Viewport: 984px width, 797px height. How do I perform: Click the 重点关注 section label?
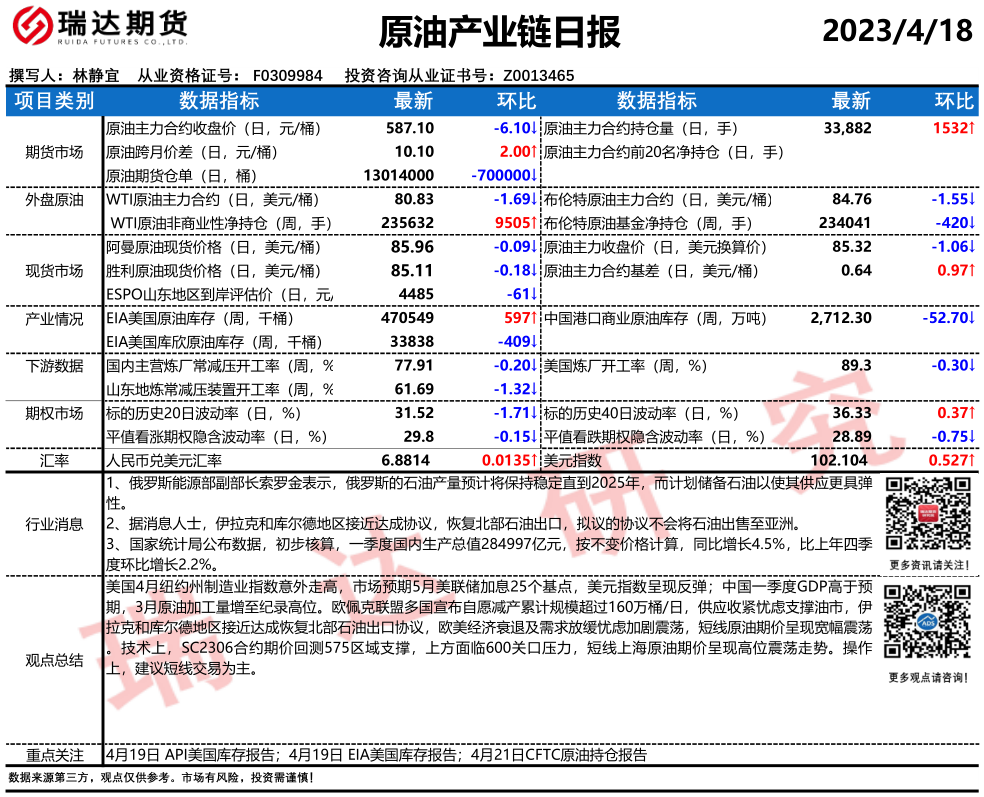point(54,755)
